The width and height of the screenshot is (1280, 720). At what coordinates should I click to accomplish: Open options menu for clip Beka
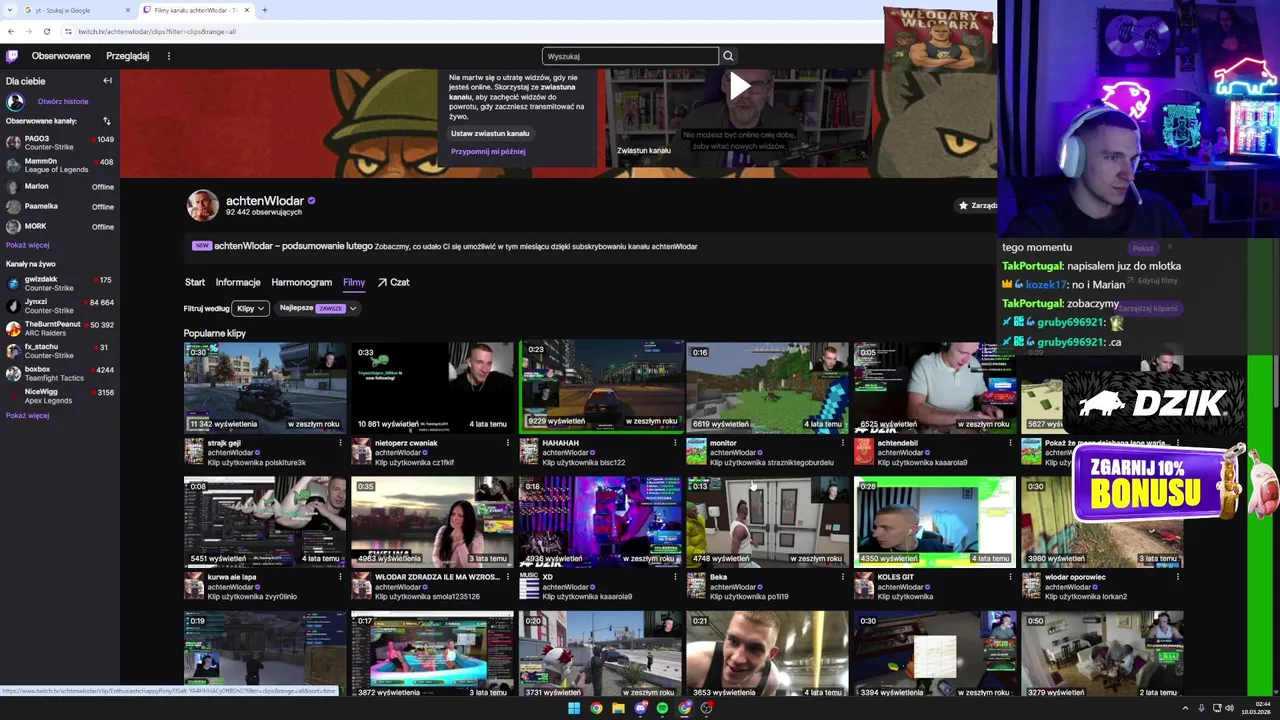coord(842,577)
